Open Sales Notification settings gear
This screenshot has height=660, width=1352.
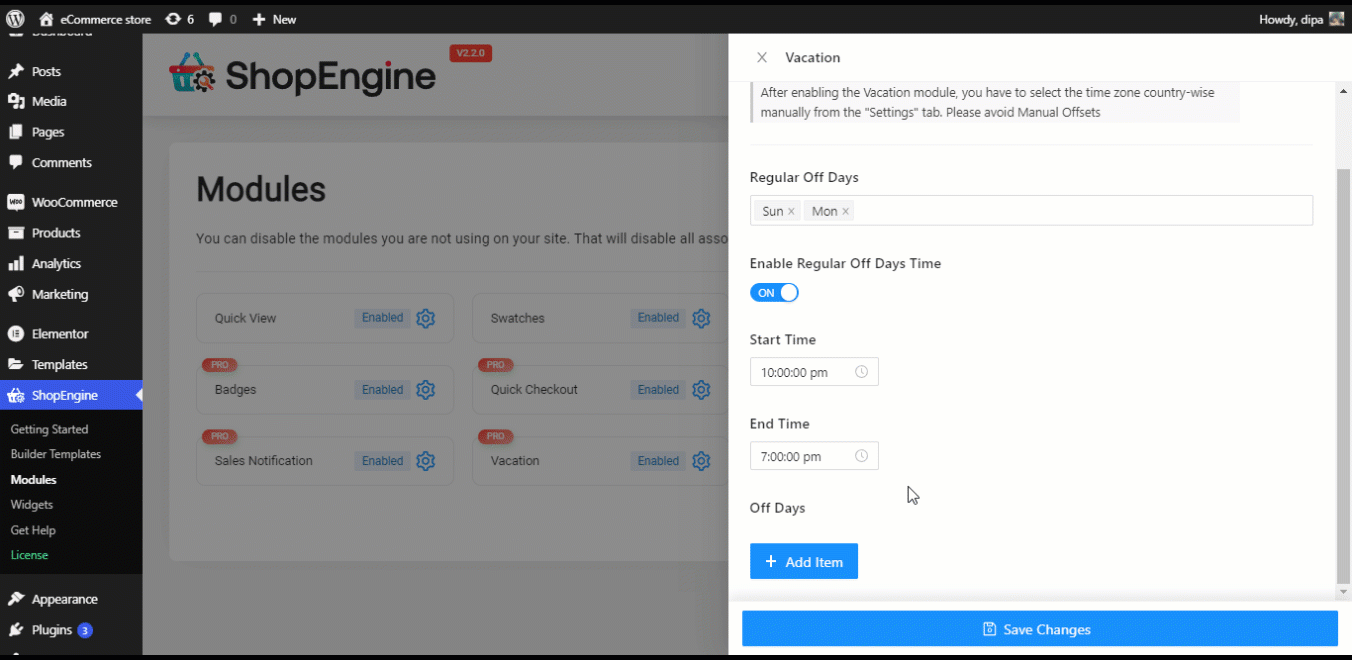(x=425, y=461)
